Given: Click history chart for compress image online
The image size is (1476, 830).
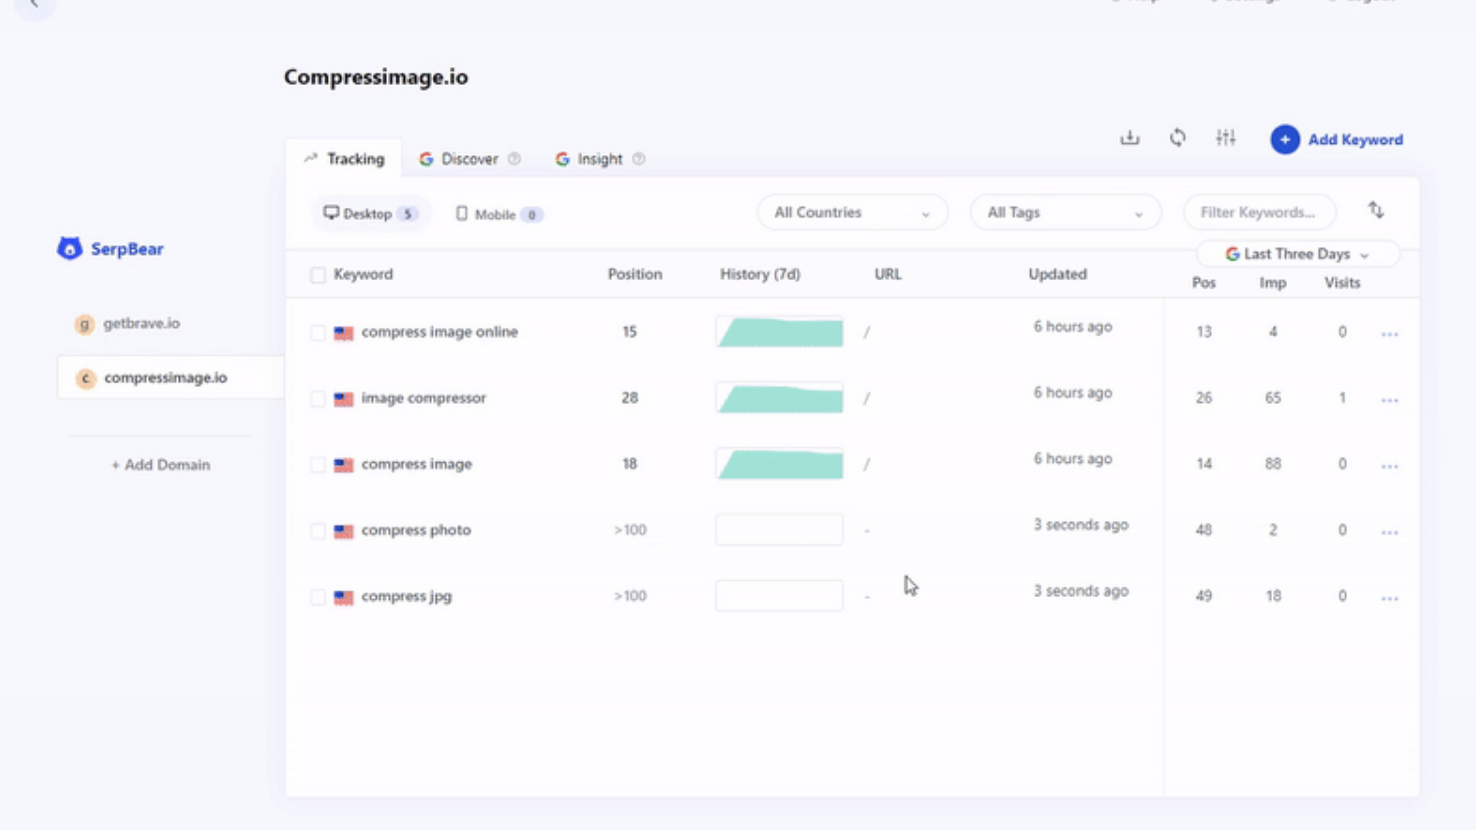Looking at the screenshot, I should click(779, 332).
